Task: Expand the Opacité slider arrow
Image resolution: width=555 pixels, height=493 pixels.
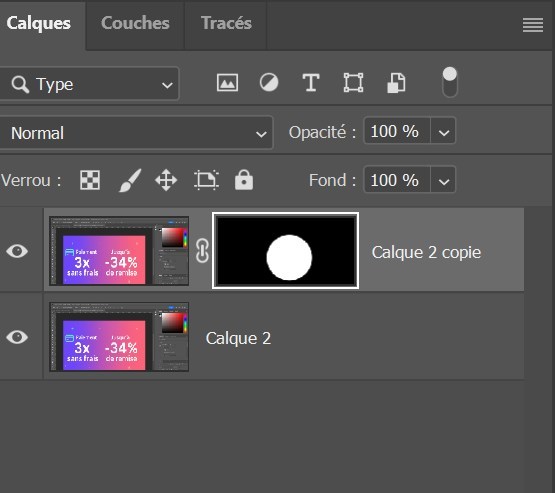Action: (444, 132)
